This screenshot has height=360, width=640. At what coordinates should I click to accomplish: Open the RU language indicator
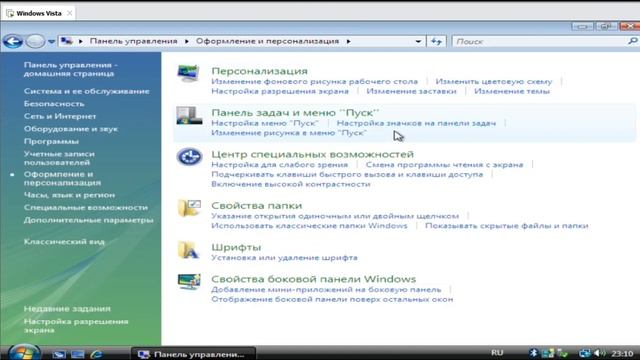click(497, 353)
